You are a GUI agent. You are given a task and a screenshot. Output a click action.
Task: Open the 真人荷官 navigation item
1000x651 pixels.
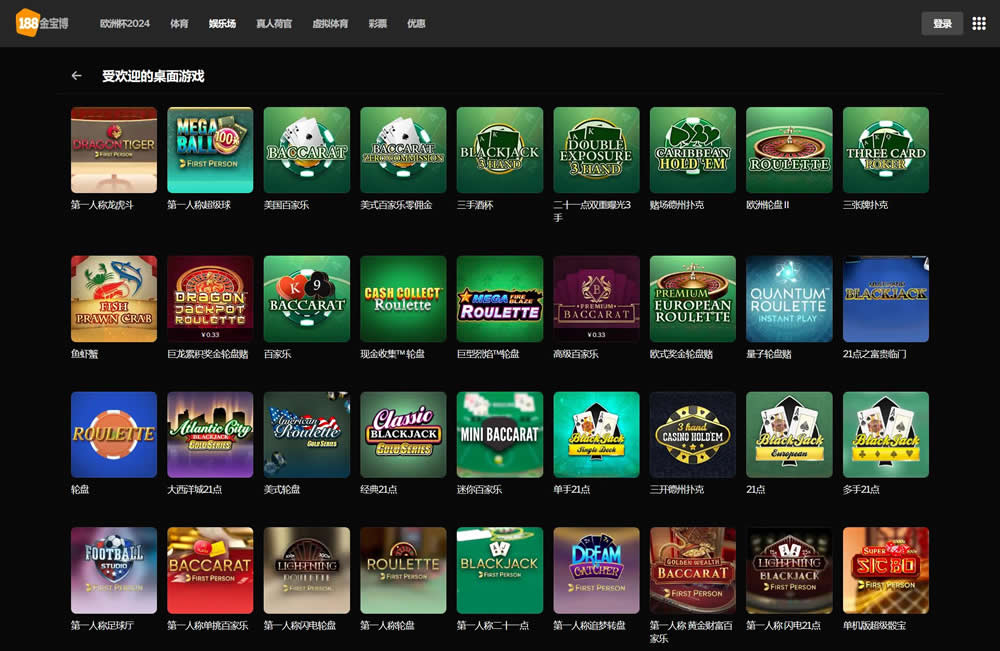(274, 24)
